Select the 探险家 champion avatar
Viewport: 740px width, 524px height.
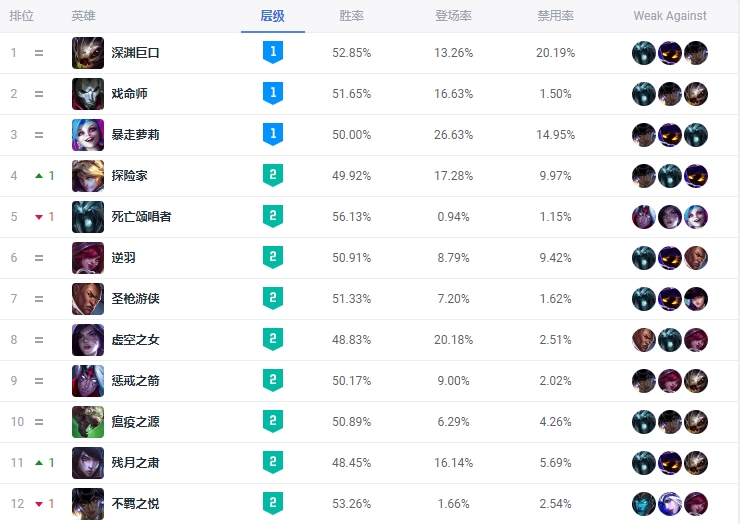(88, 176)
